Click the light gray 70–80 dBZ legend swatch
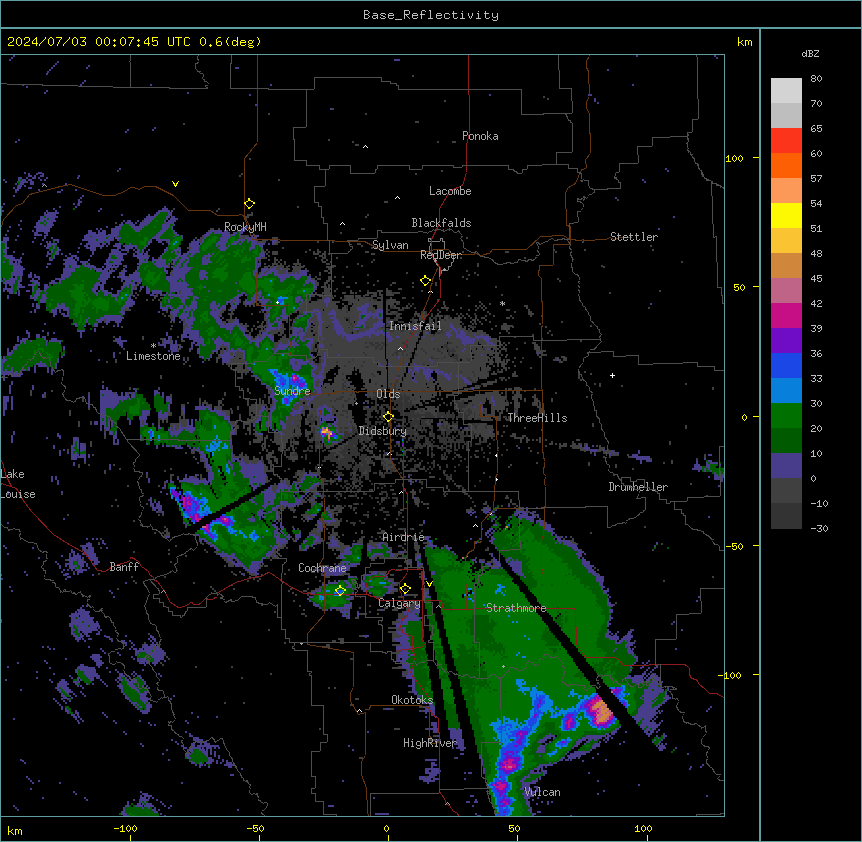862x842 pixels. (786, 91)
